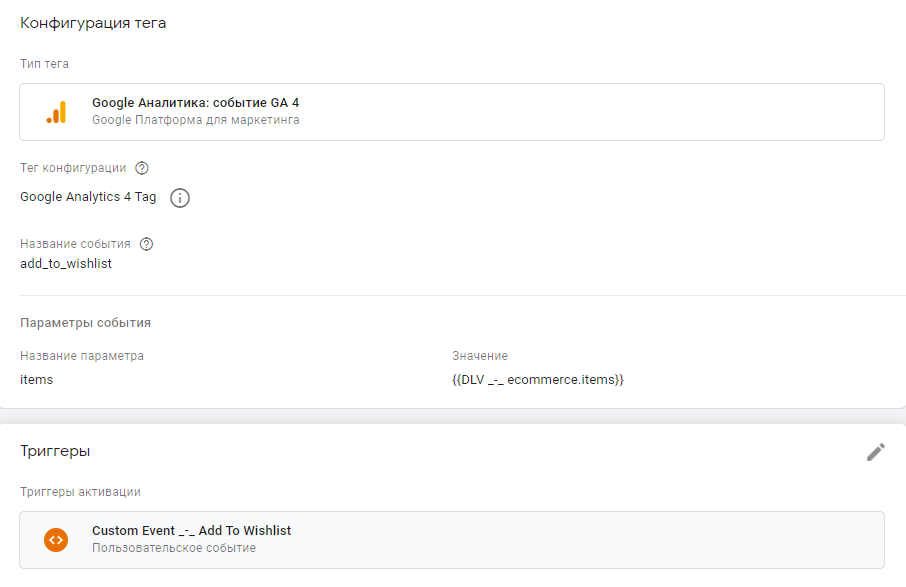Click the "Параметры события" heading
906x587 pixels.
pos(85,322)
